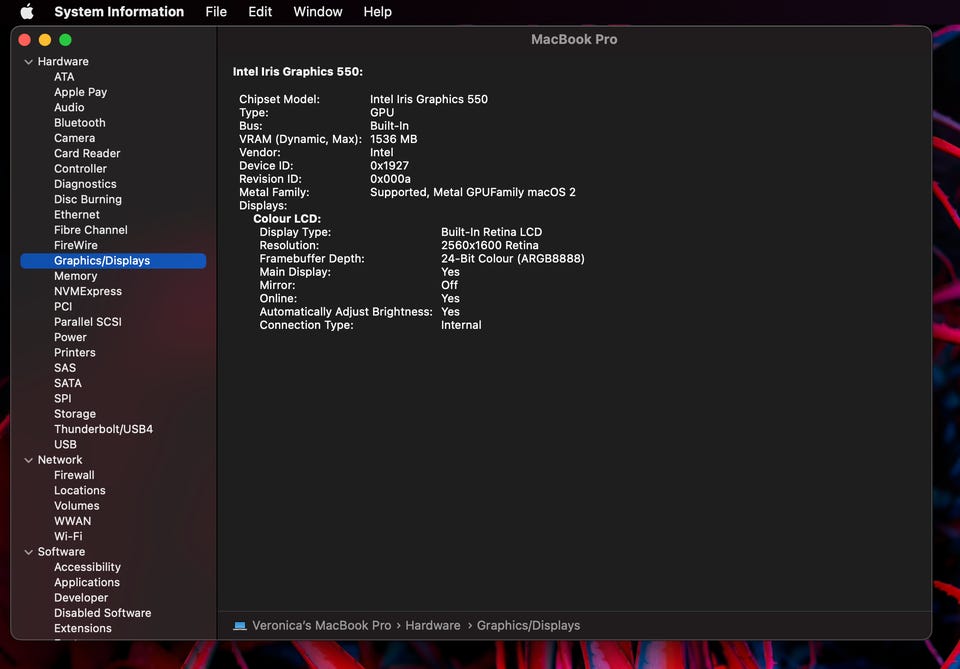Collapse the Hardware section
Viewport: 960px width, 669px height.
tap(28, 62)
